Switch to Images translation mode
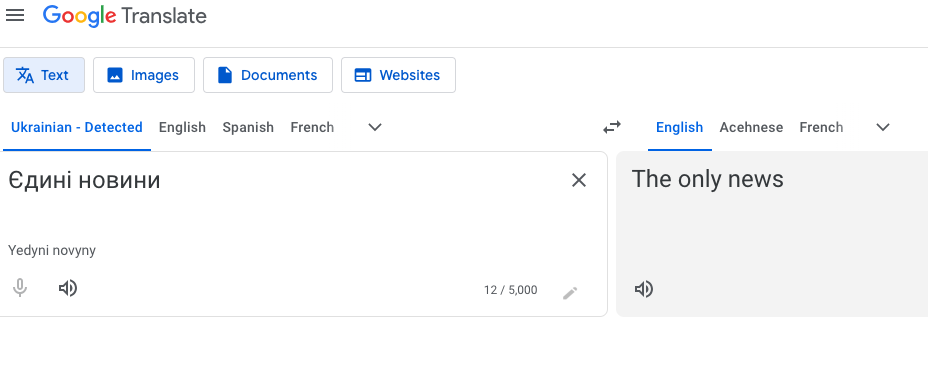This screenshot has width=928, height=367. (x=144, y=75)
